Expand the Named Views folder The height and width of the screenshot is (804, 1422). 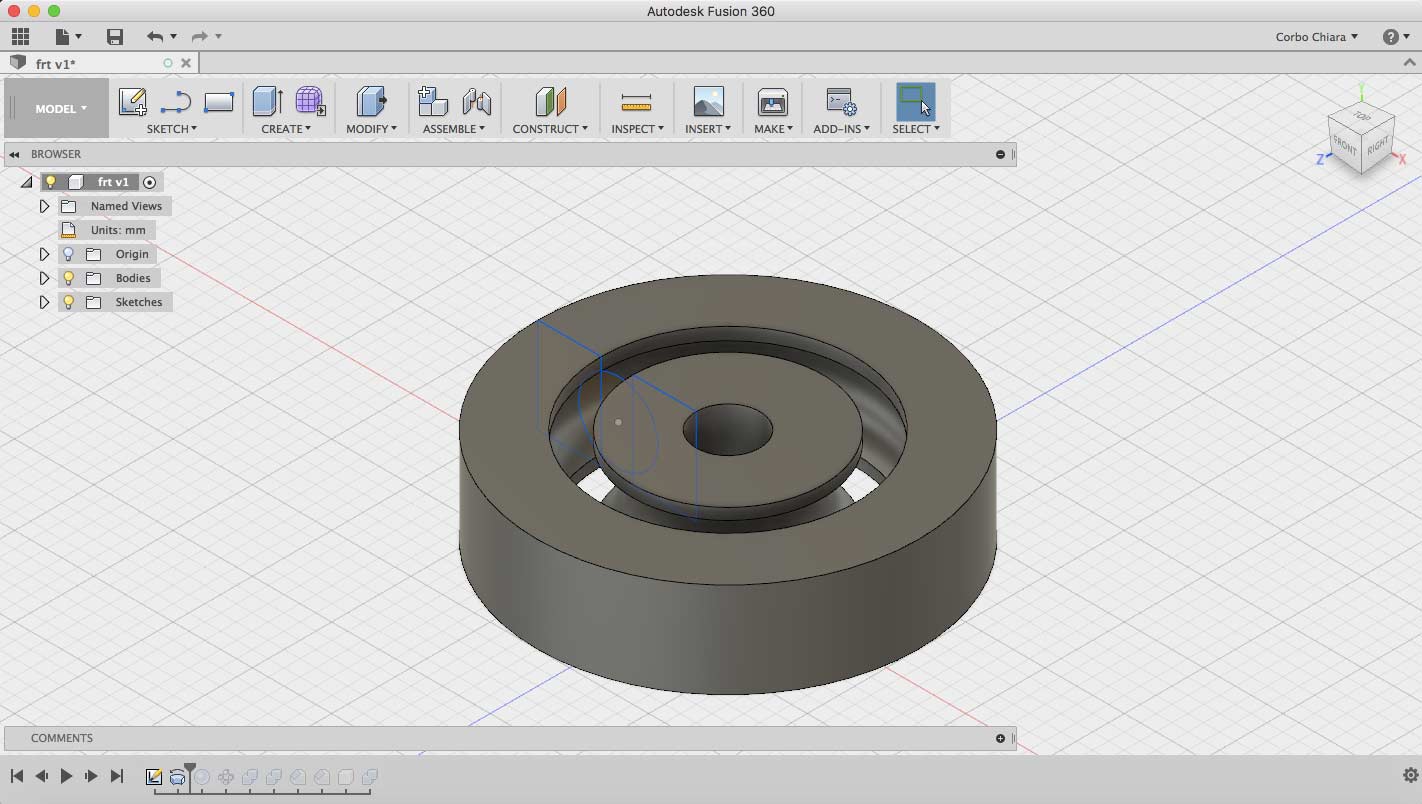[x=44, y=206]
